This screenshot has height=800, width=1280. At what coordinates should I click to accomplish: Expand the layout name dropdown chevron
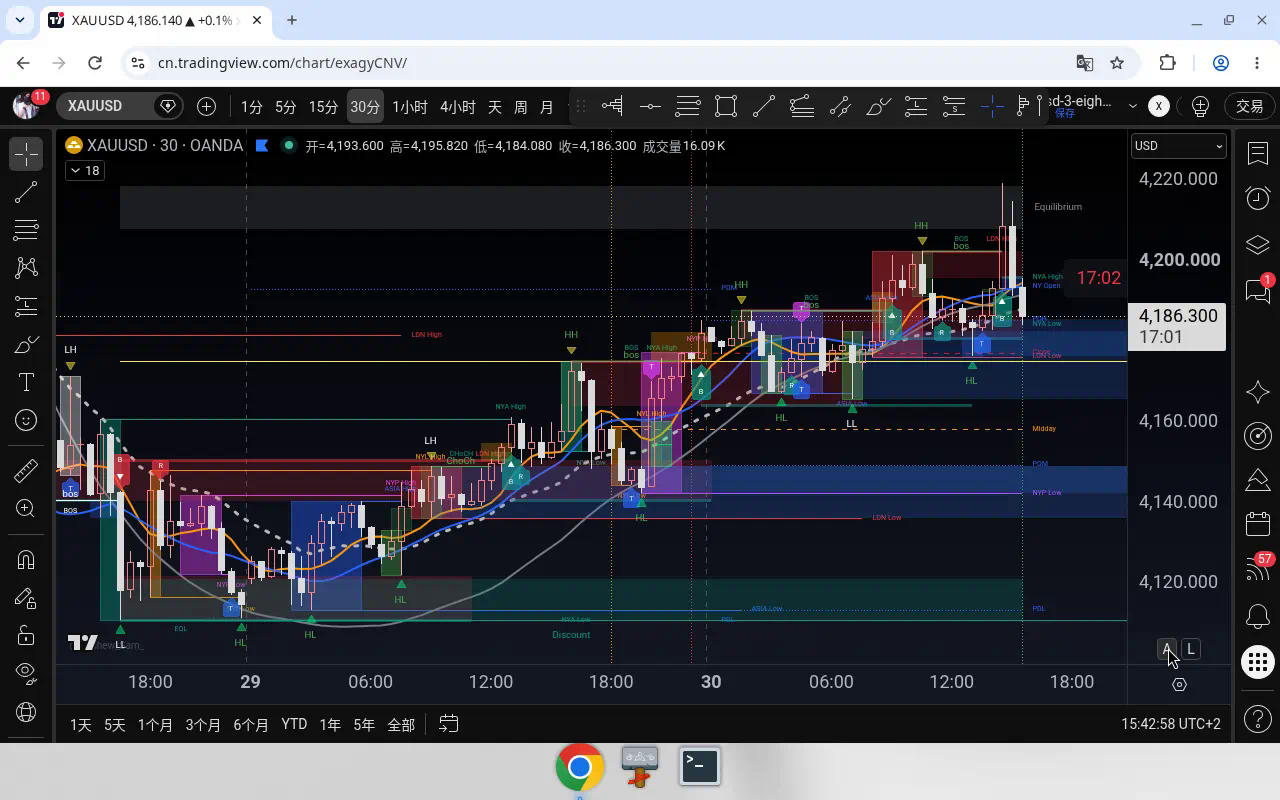tap(1132, 105)
